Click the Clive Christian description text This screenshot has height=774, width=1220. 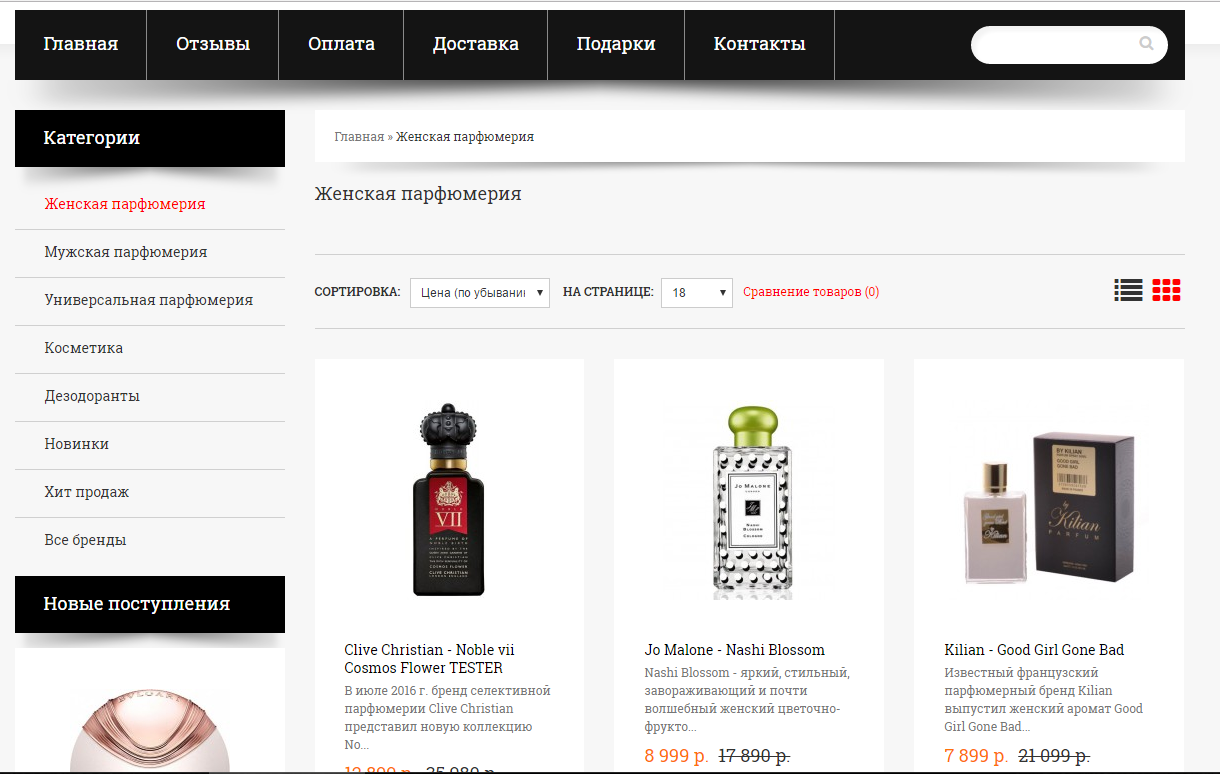pos(447,718)
